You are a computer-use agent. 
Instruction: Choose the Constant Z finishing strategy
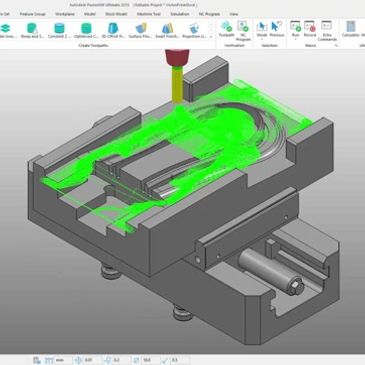click(59, 30)
